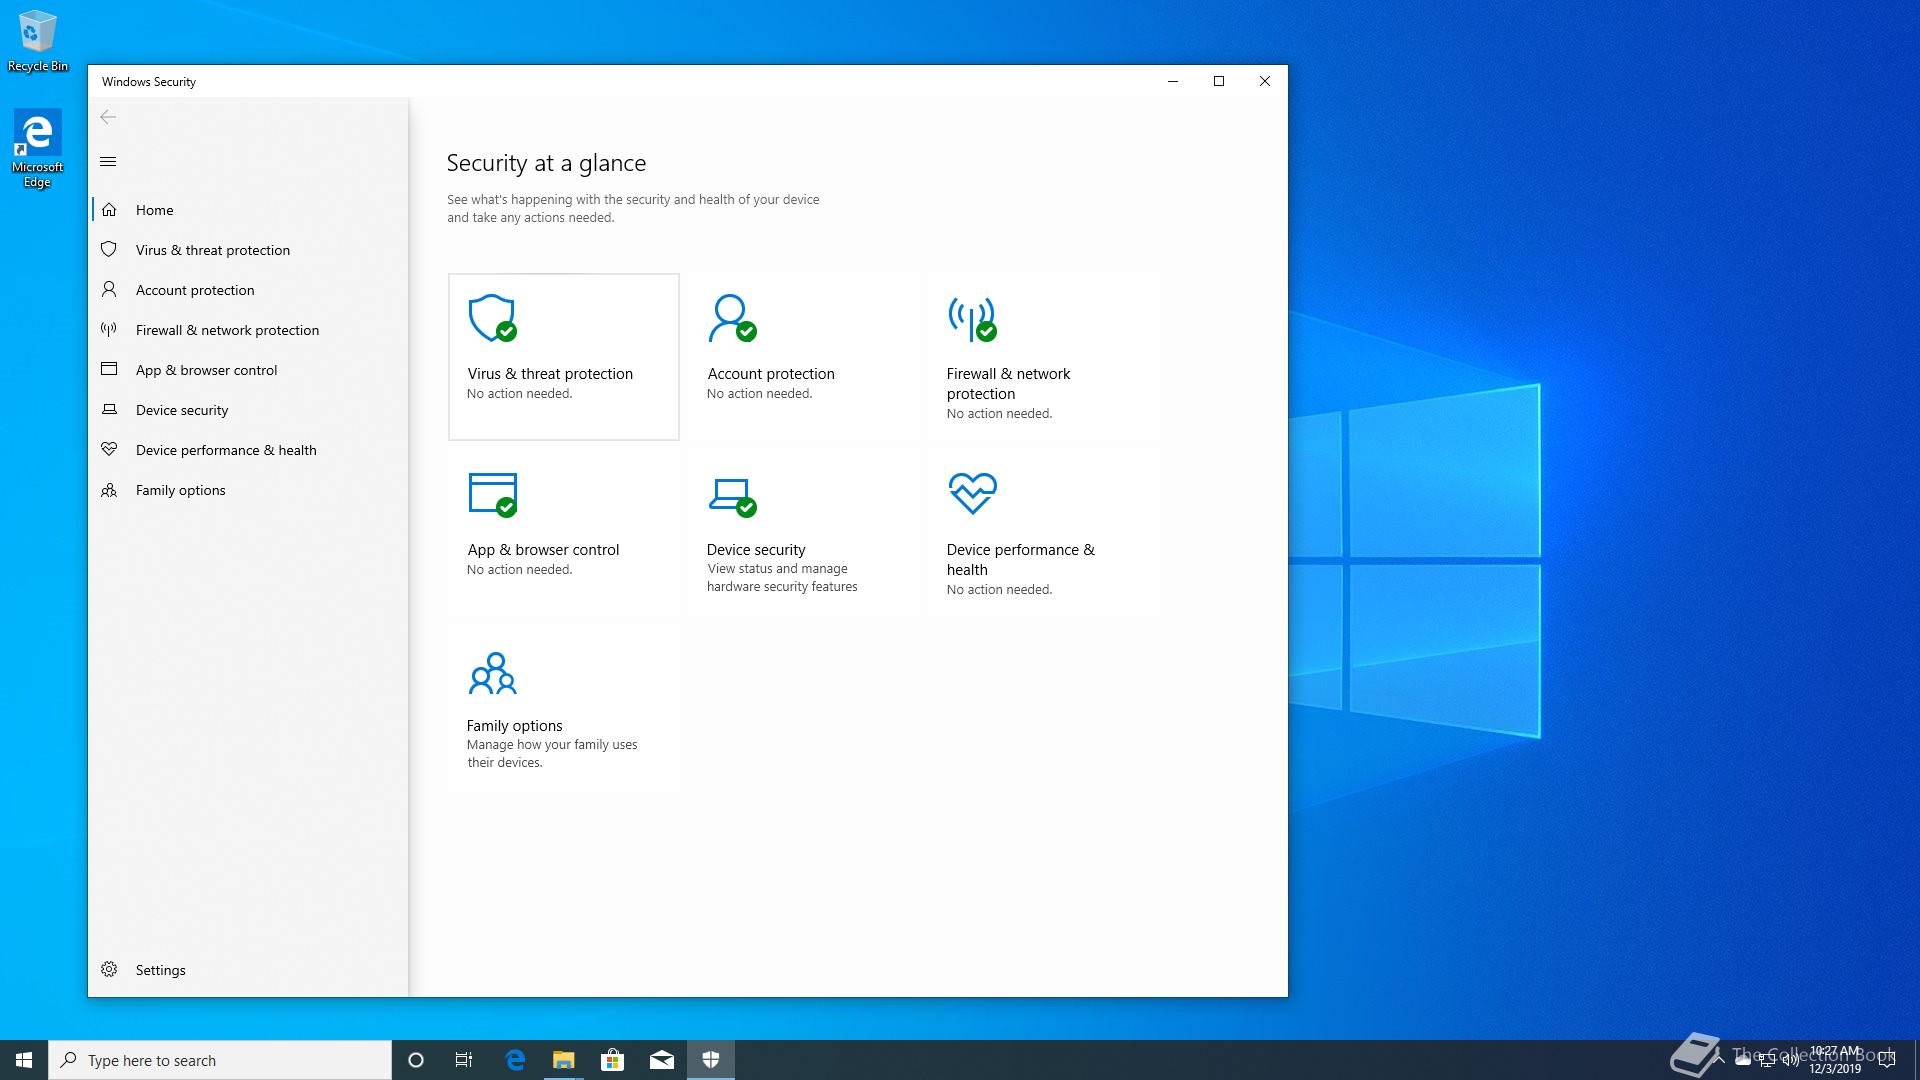Click the back arrow in Windows Security
This screenshot has width=1920, height=1080.
tap(108, 117)
